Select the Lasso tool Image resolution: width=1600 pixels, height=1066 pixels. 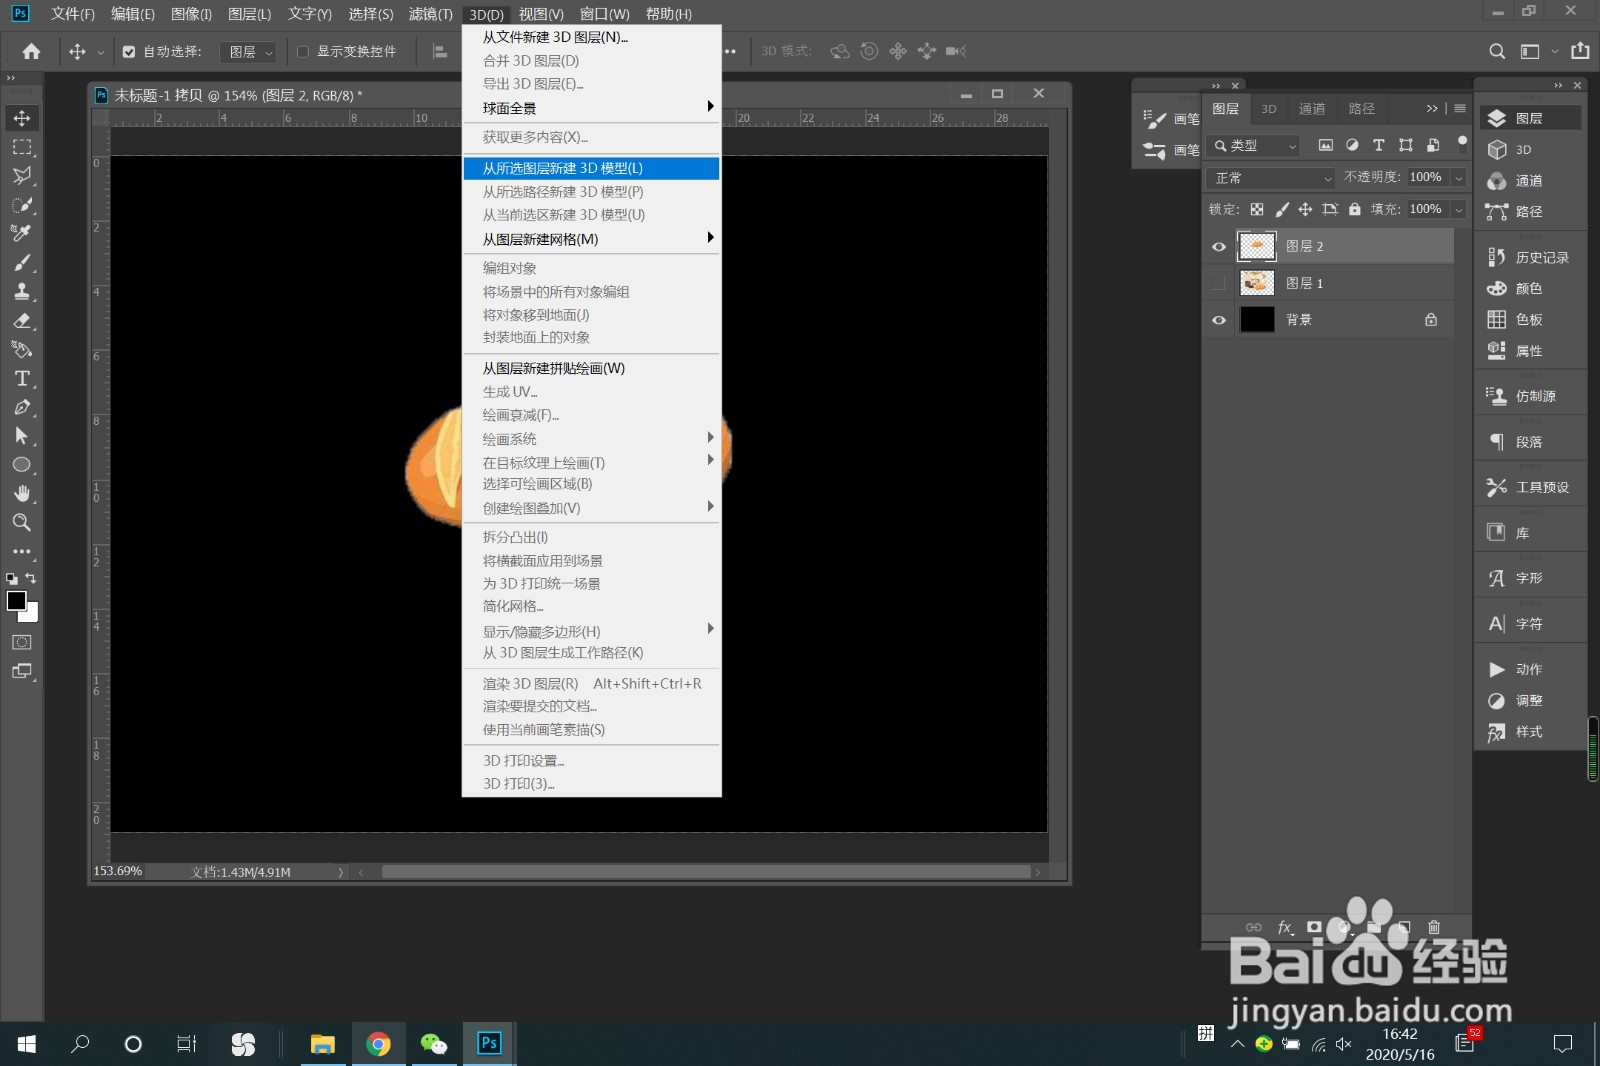22,176
